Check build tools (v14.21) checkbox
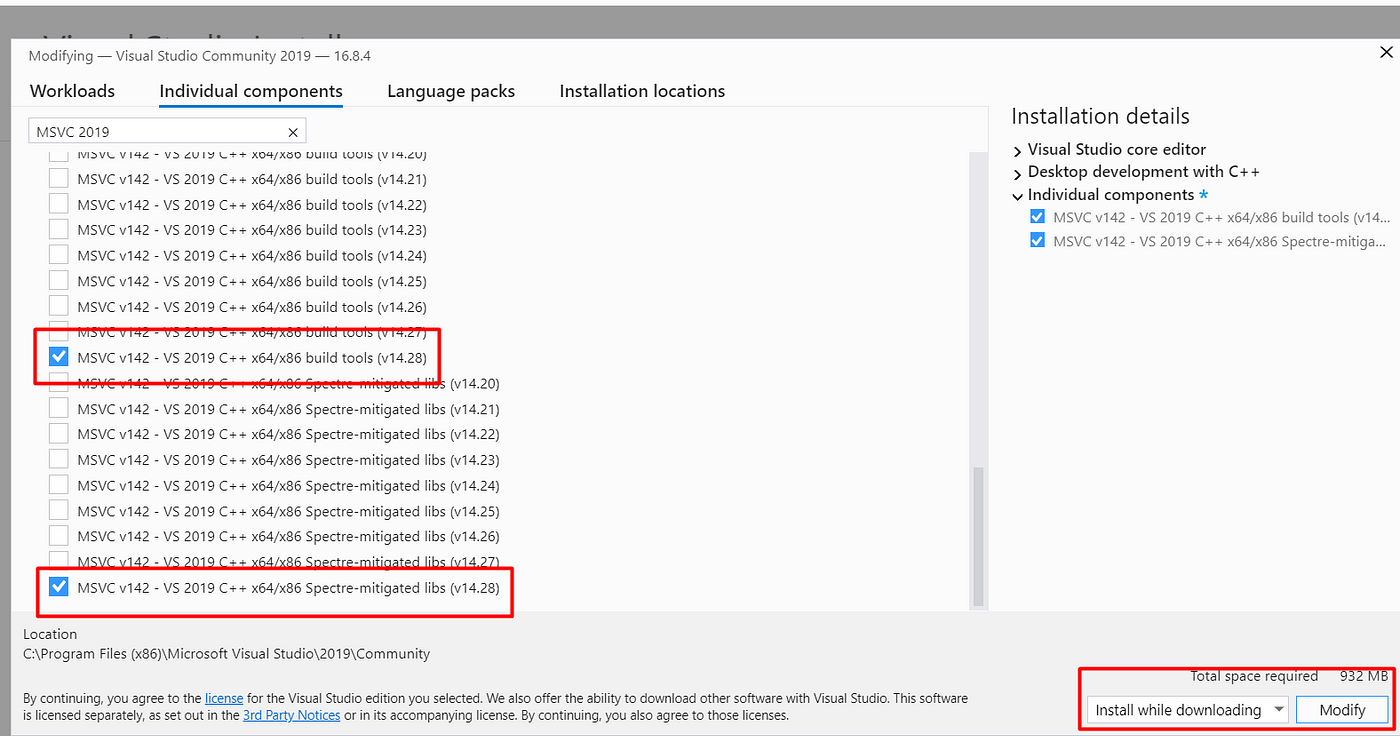 59,179
